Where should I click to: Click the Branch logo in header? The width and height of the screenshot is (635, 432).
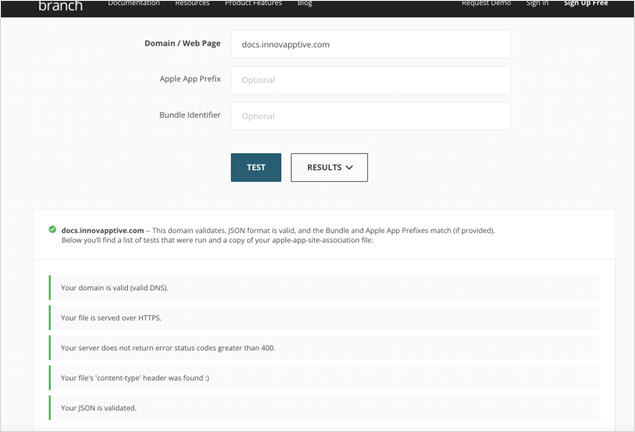click(x=60, y=6)
